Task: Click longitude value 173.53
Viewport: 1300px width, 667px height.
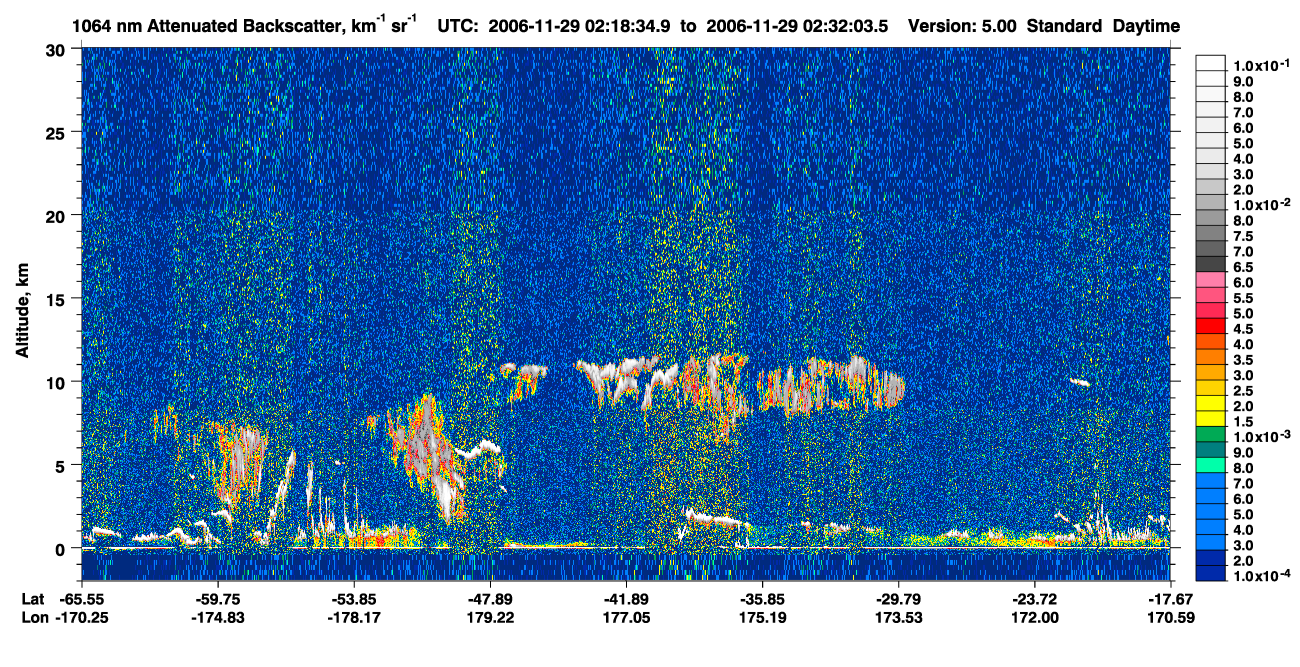Action: pos(899,618)
